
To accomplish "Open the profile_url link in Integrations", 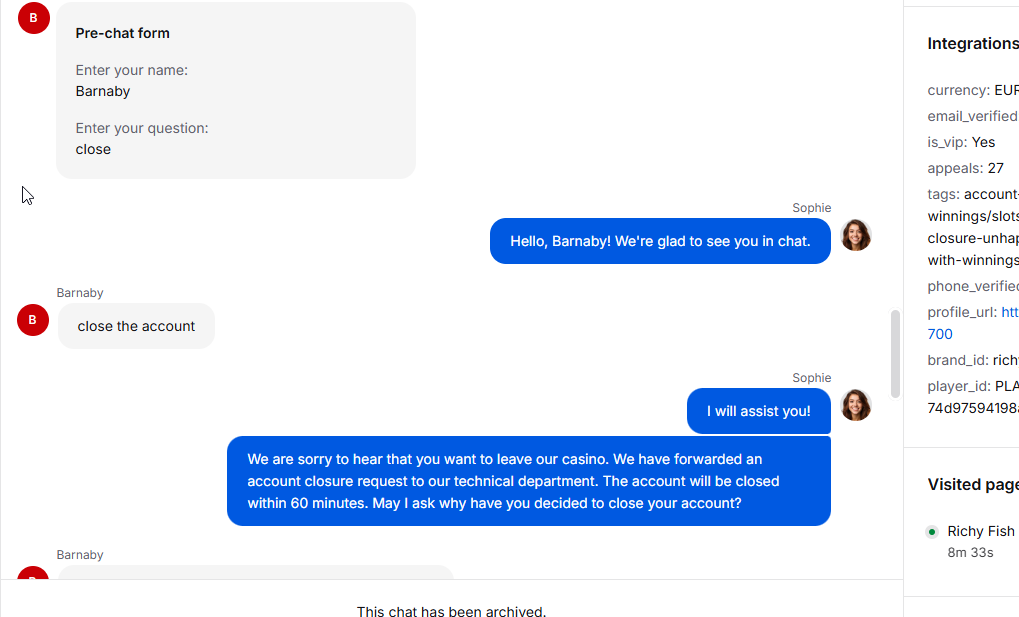I will [1010, 312].
